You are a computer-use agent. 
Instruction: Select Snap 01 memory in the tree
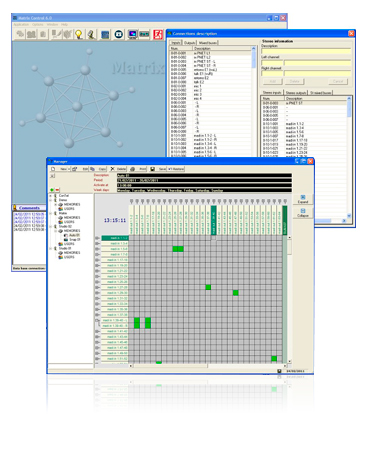[74, 239]
